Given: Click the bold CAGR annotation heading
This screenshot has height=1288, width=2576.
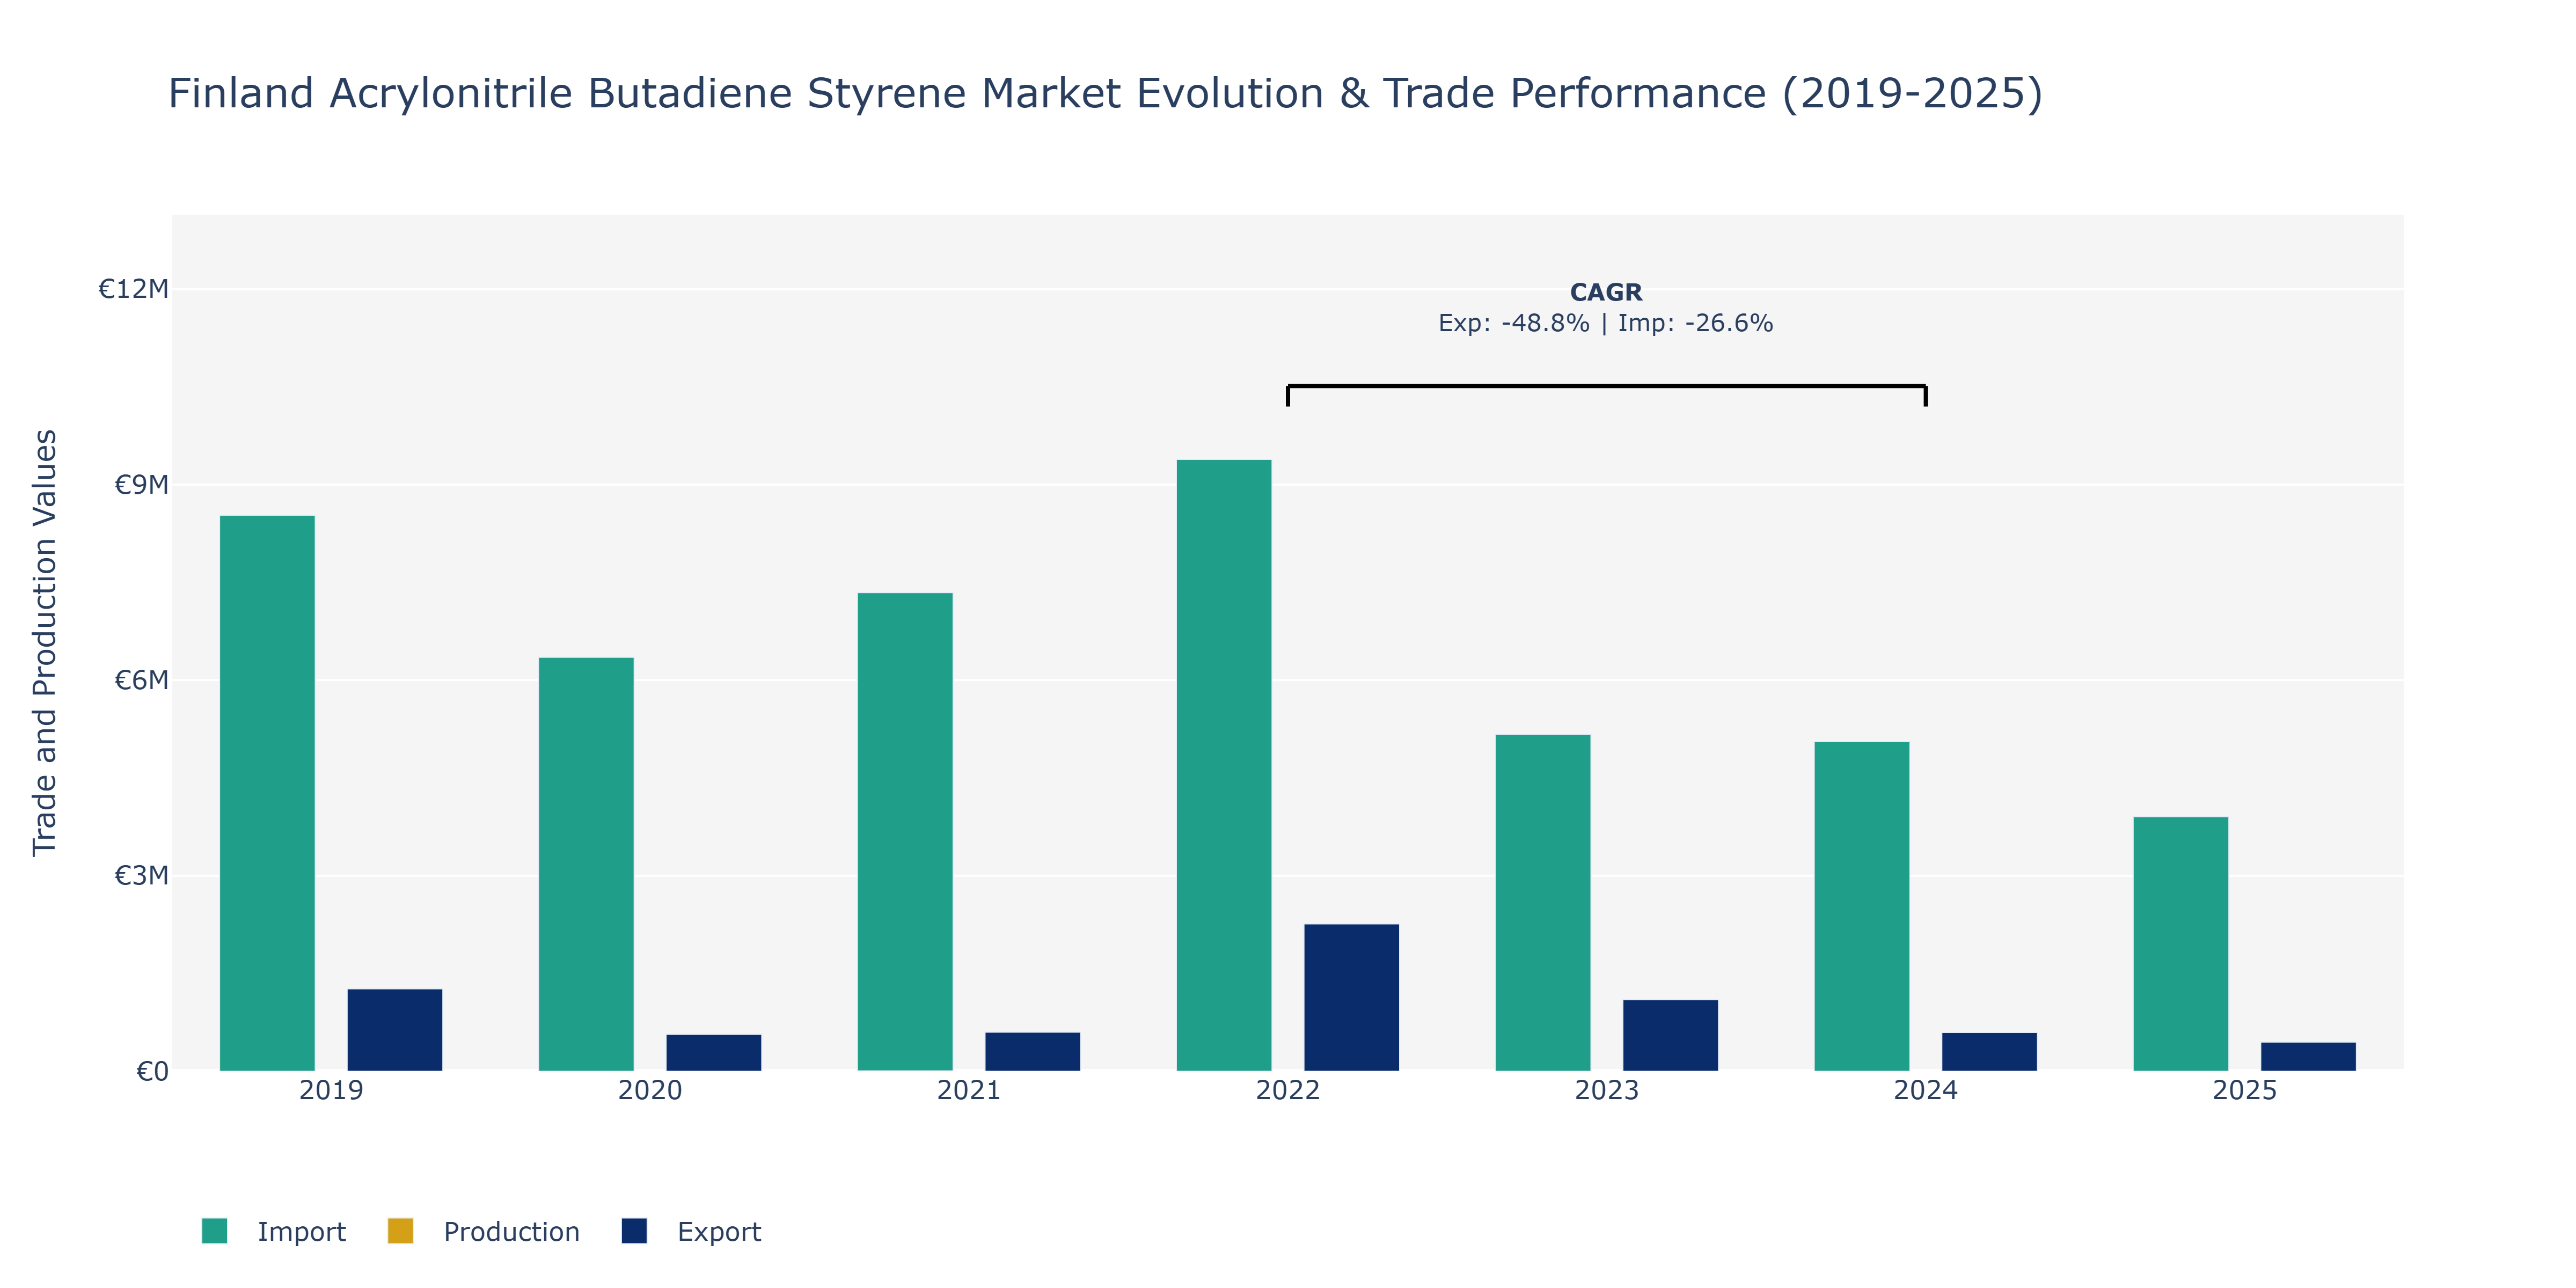Looking at the screenshot, I should pyautogui.click(x=1606, y=292).
